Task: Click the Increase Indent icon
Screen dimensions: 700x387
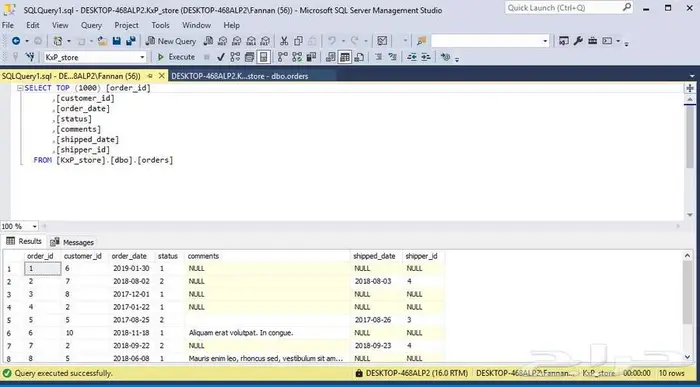Action: [x=426, y=57]
